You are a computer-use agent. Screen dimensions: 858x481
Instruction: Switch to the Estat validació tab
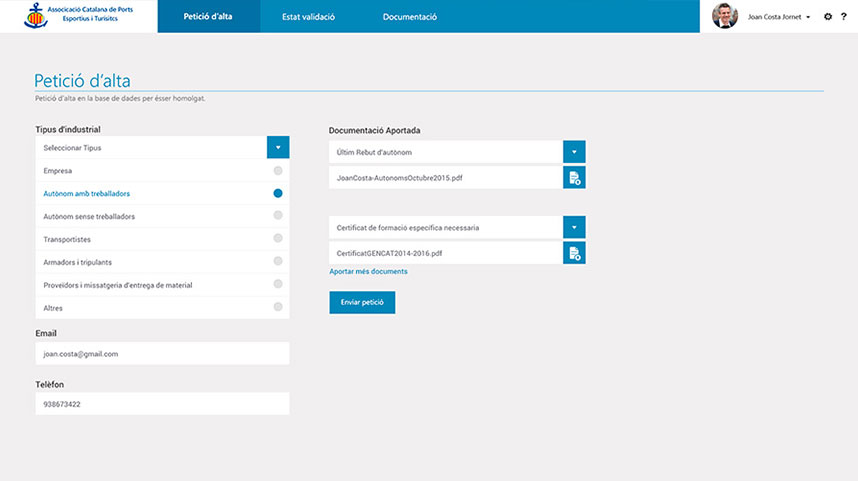pos(308,17)
